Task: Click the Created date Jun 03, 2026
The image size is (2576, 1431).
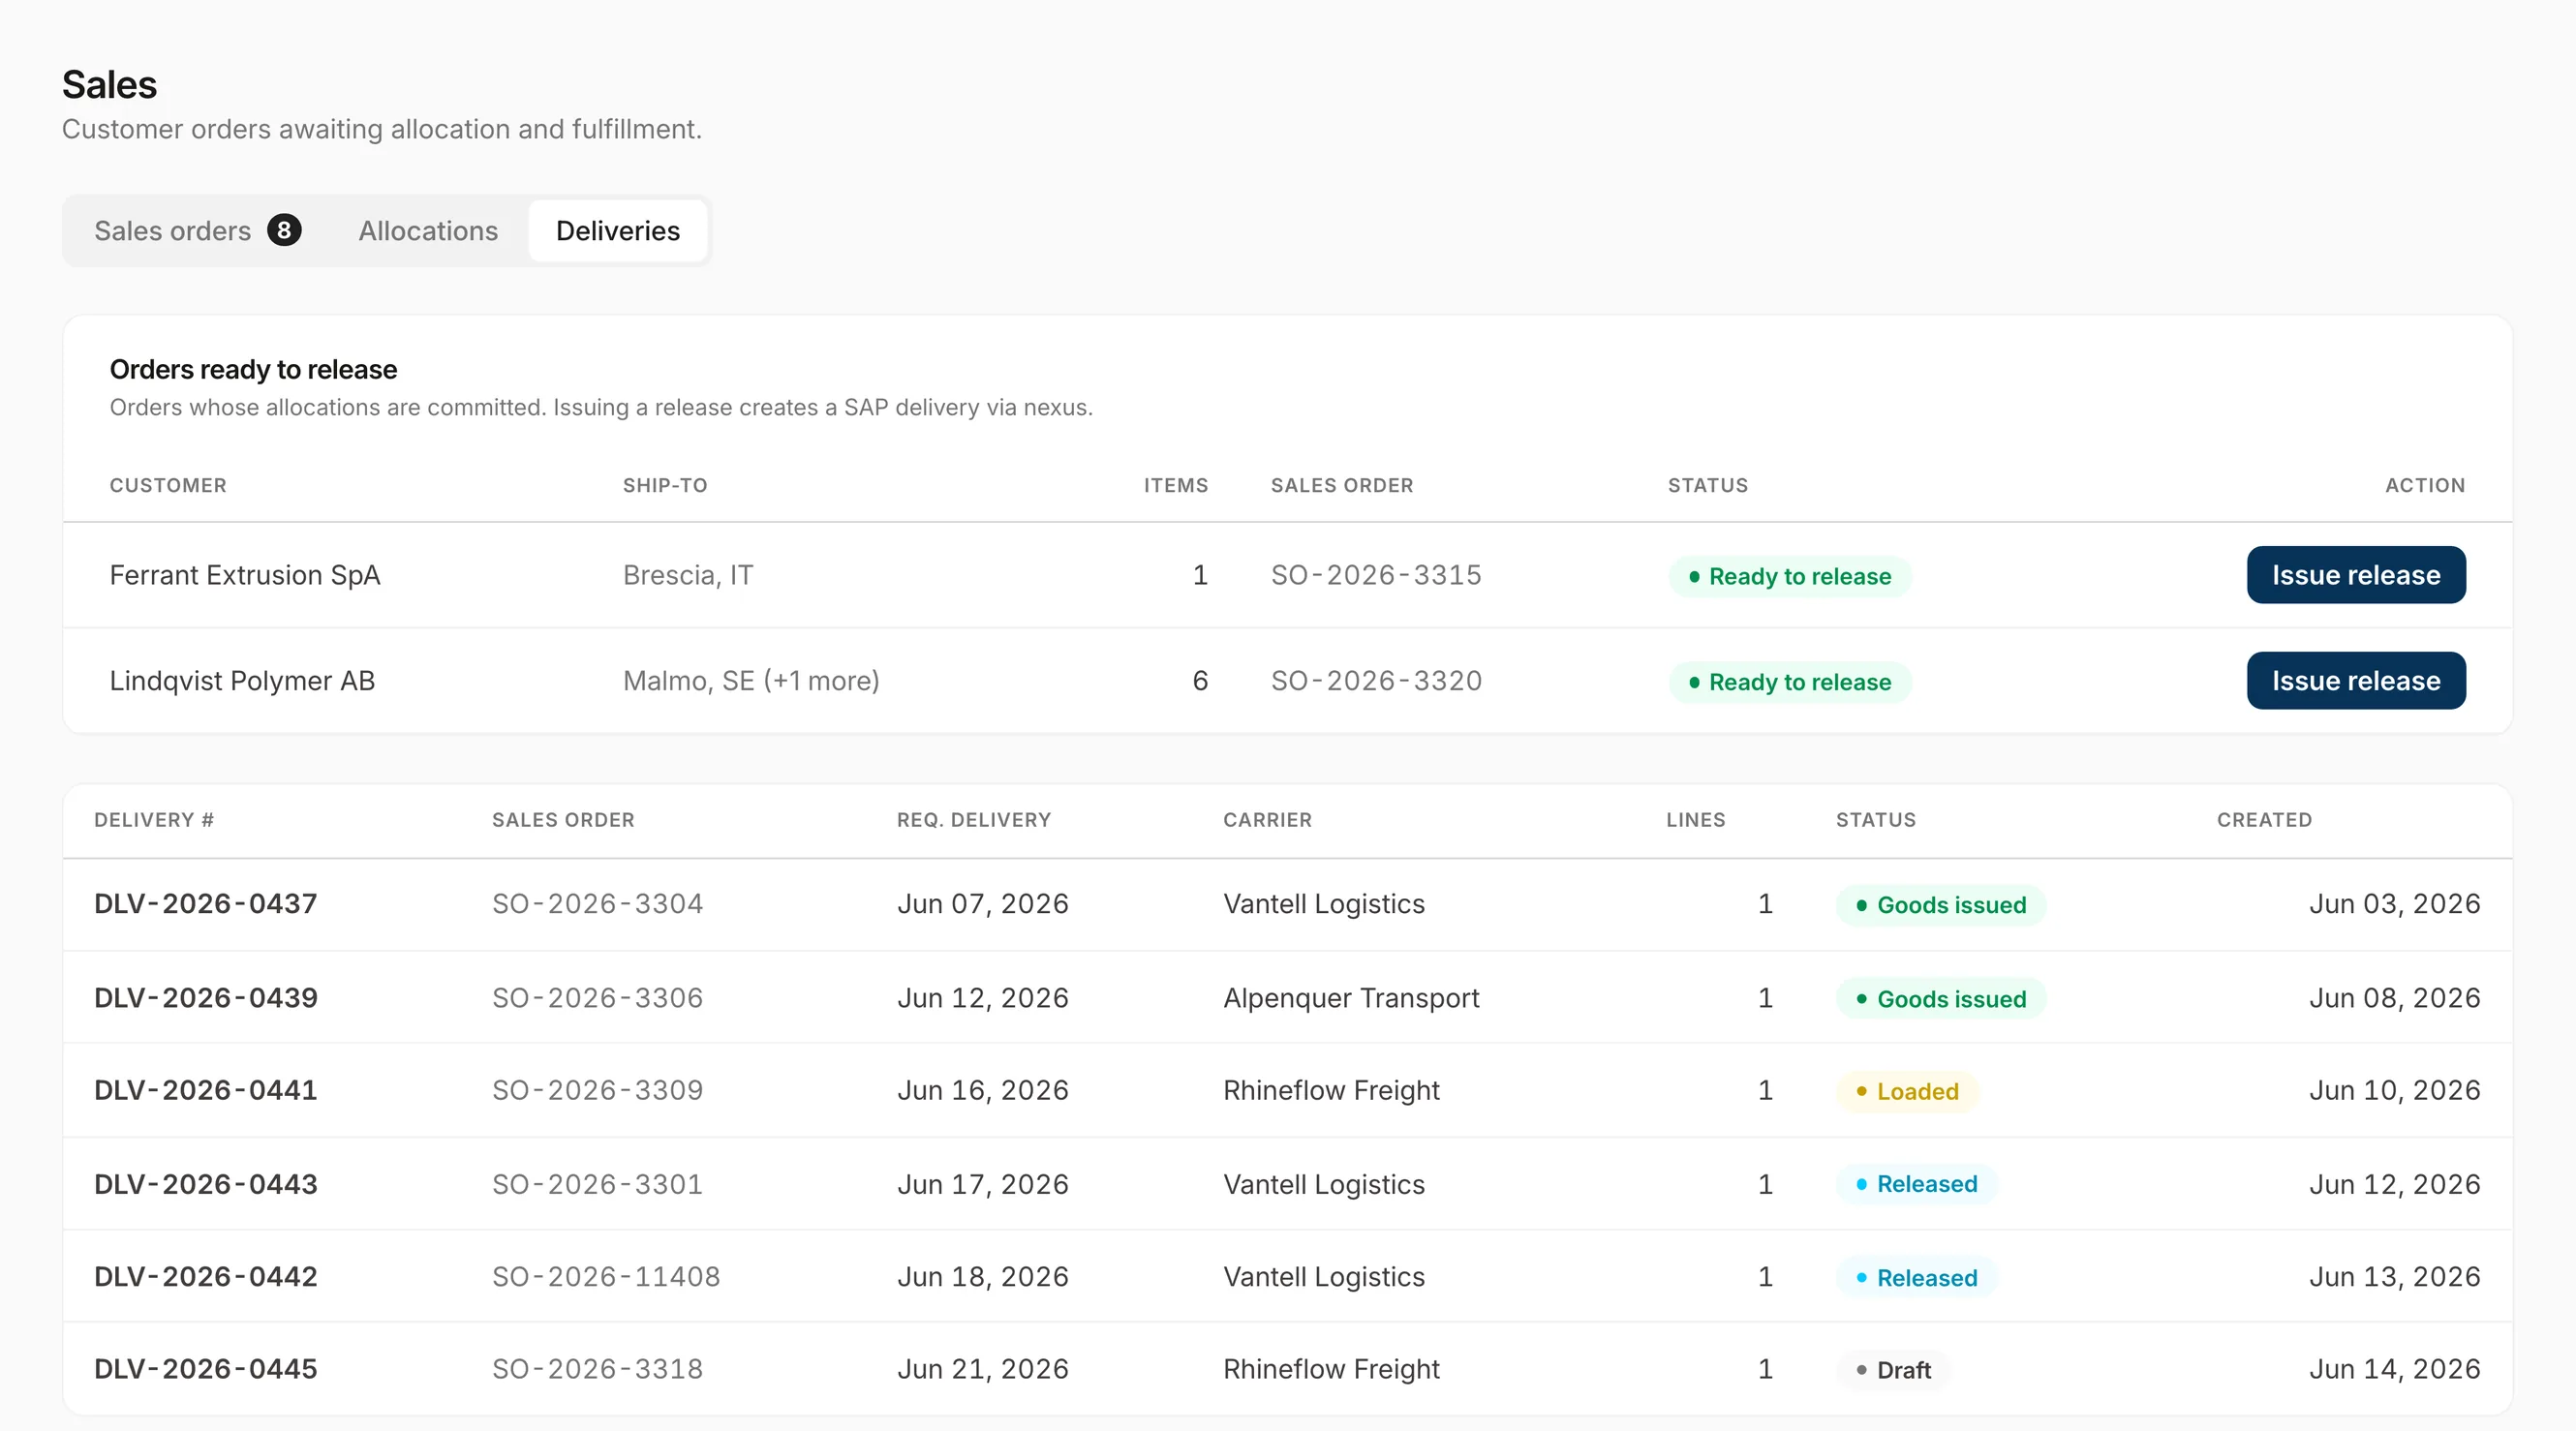Action: pos(2394,904)
